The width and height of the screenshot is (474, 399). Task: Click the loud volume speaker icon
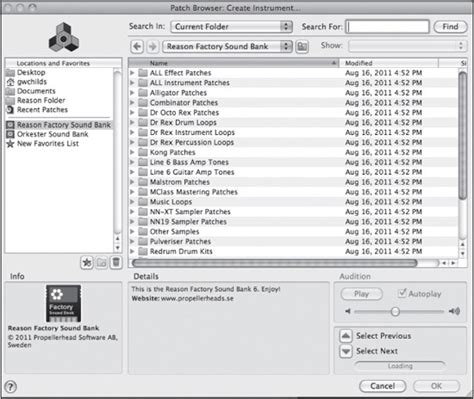coord(454,311)
